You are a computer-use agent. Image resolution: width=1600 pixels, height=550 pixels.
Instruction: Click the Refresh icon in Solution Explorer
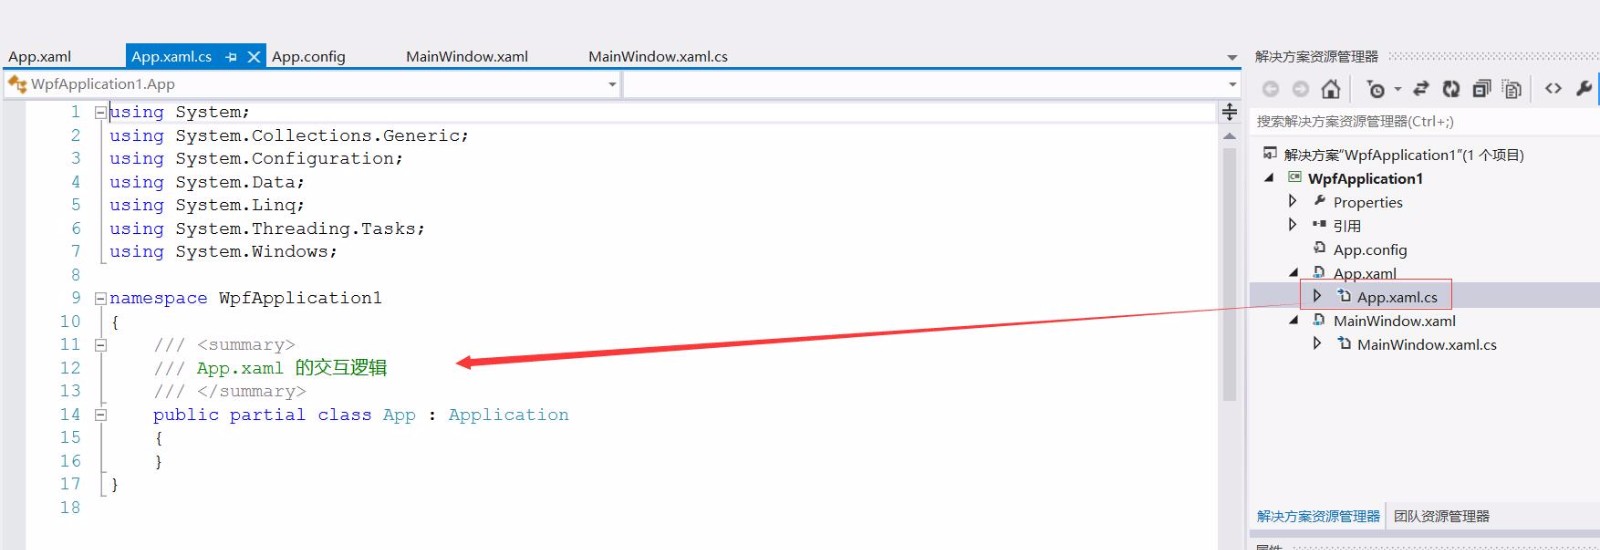point(1451,89)
